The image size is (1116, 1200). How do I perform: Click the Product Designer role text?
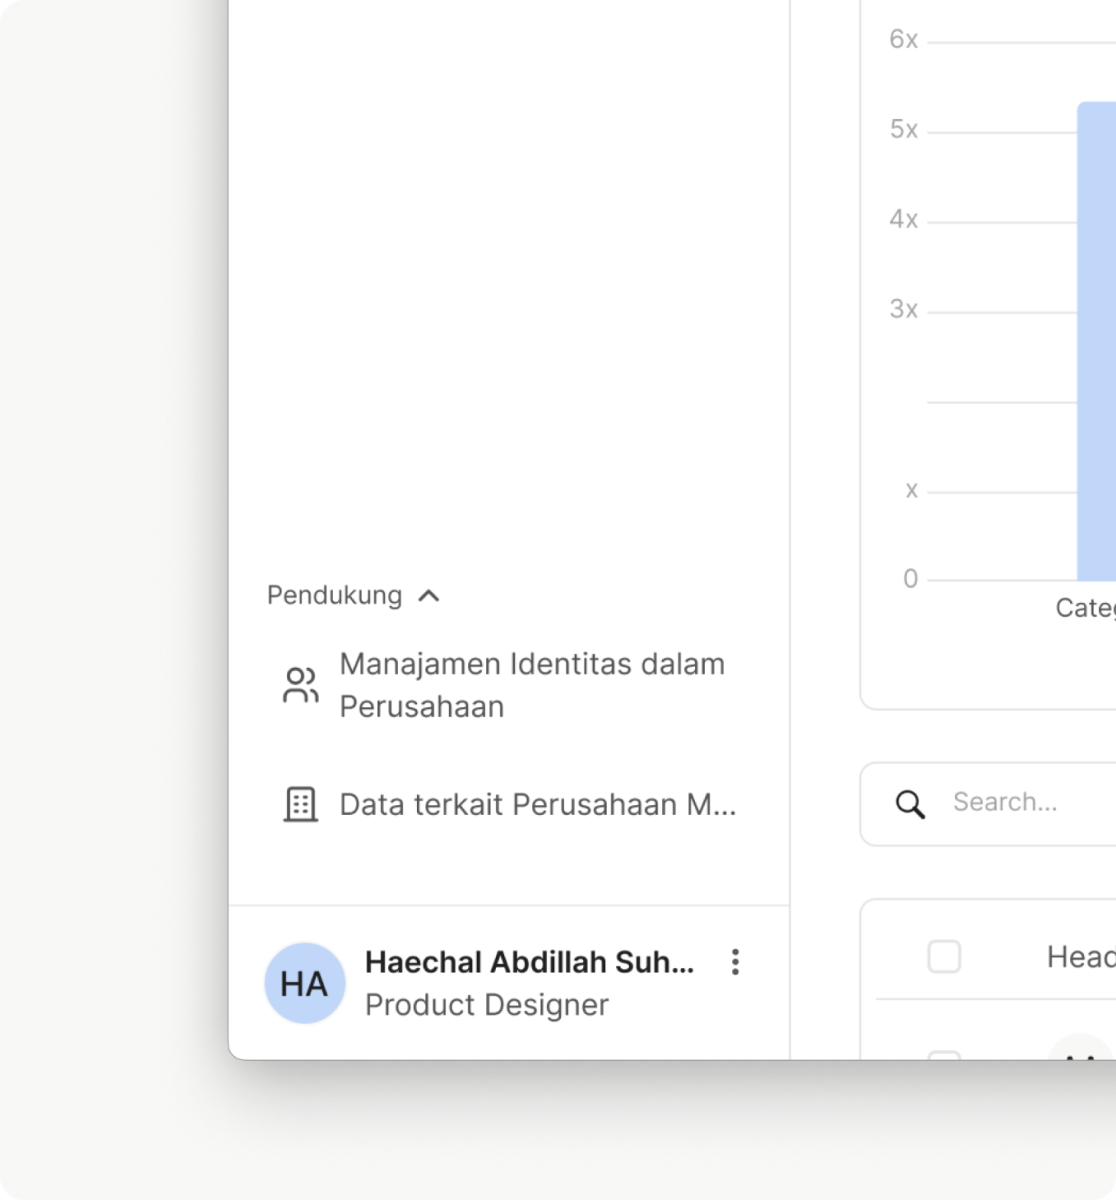486,1005
